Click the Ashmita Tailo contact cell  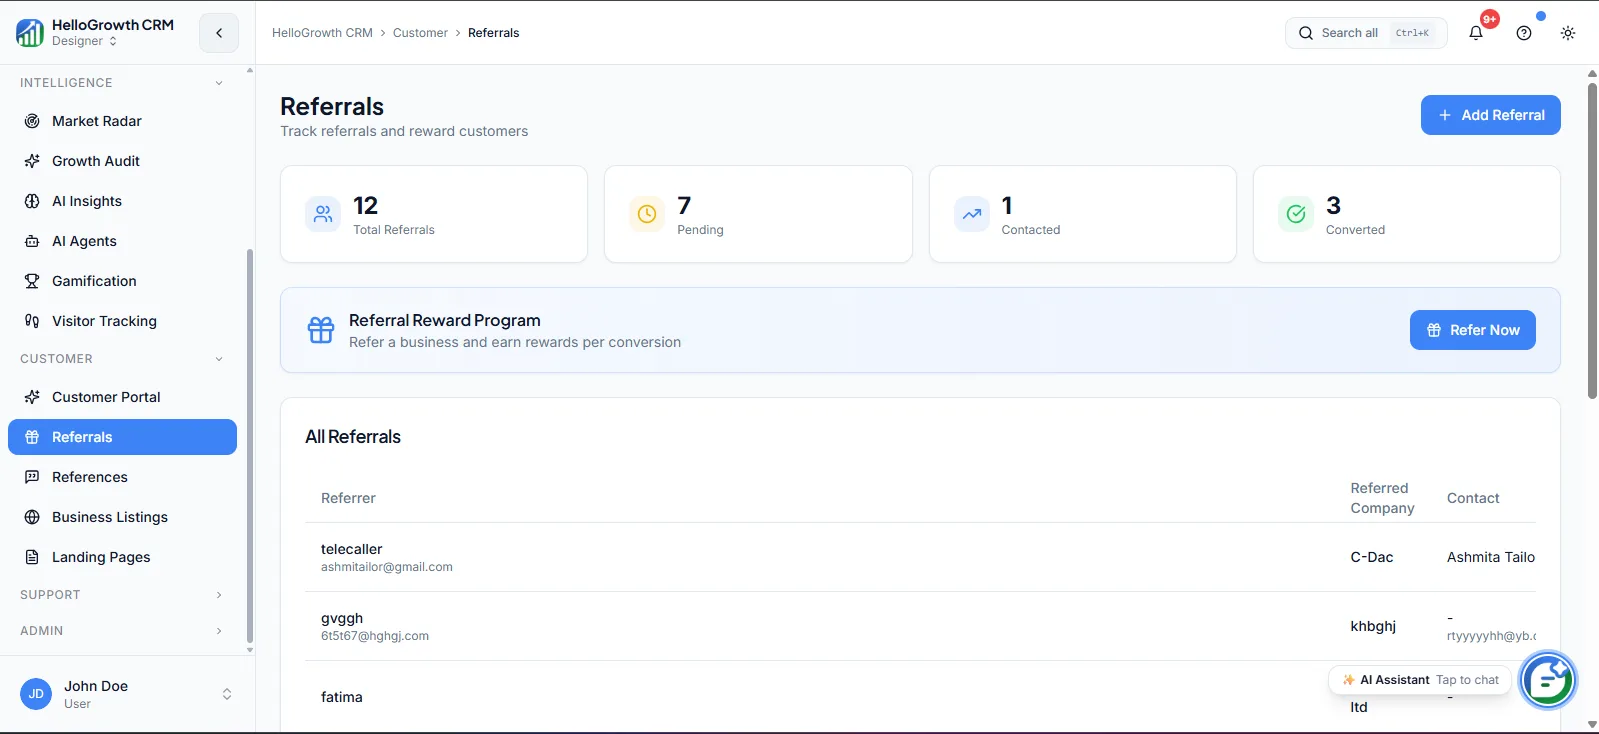pos(1491,557)
